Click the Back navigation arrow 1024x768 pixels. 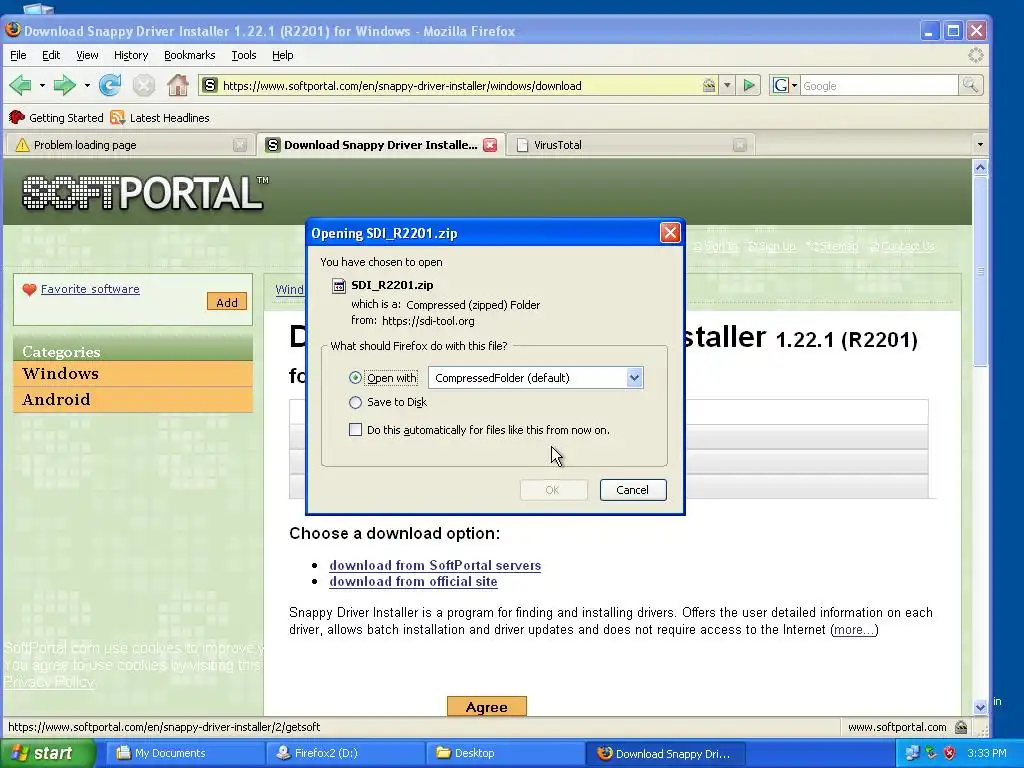[21, 86]
